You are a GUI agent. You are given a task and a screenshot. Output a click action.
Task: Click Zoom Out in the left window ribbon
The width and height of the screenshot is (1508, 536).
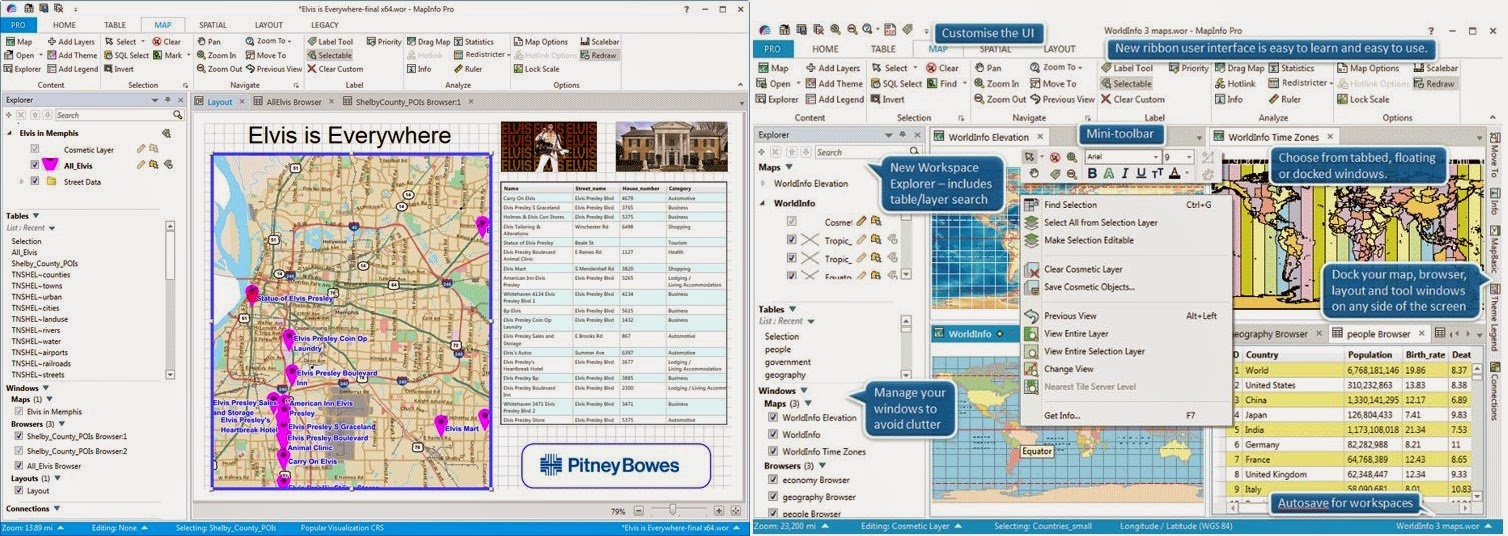click(x=218, y=70)
